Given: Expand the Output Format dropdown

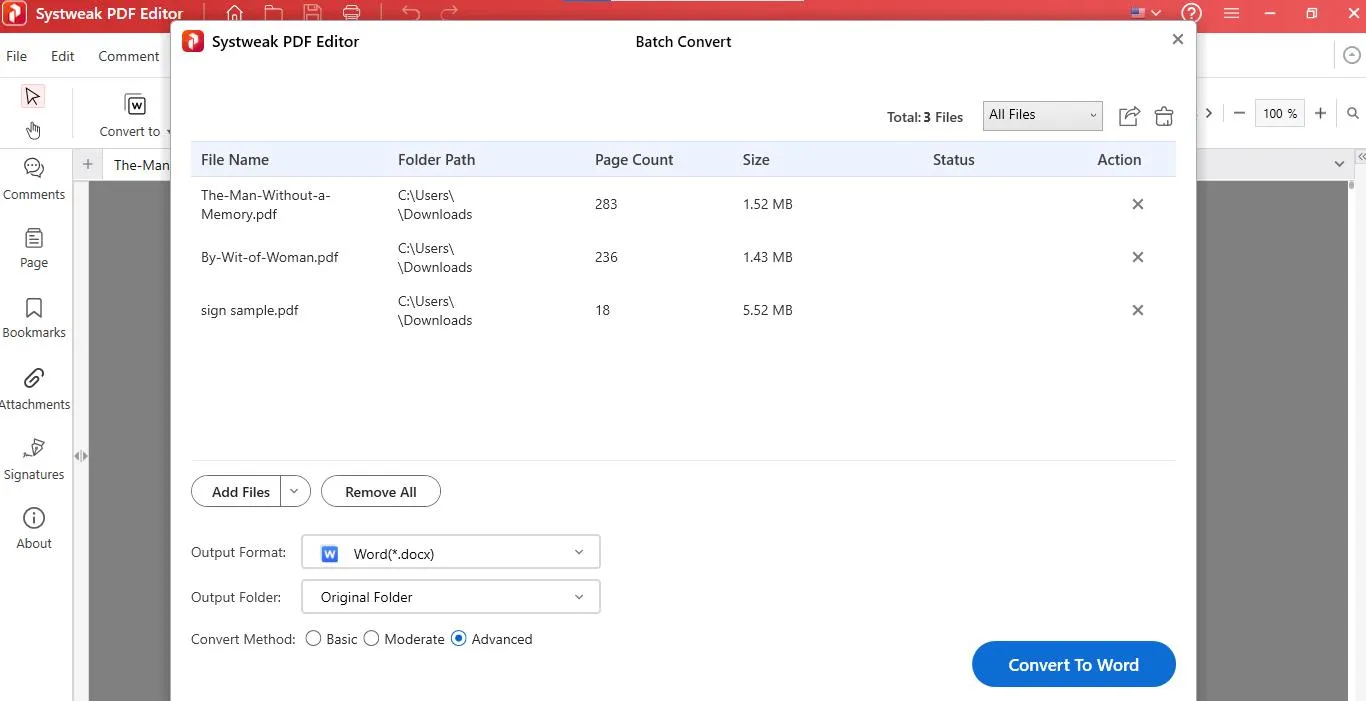Looking at the screenshot, I should click(x=450, y=553).
